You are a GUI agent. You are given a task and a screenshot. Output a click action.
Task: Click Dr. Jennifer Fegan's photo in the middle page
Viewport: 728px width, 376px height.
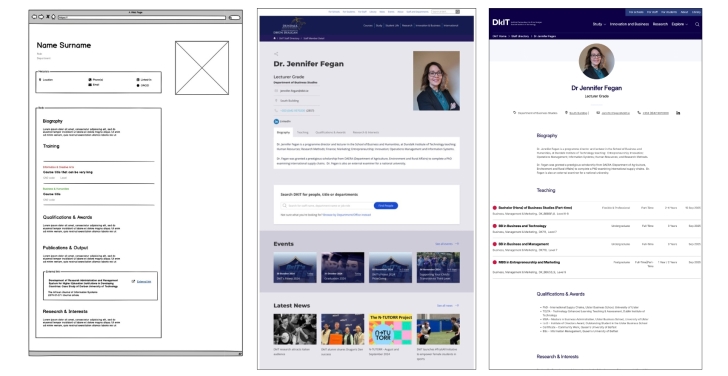point(436,81)
